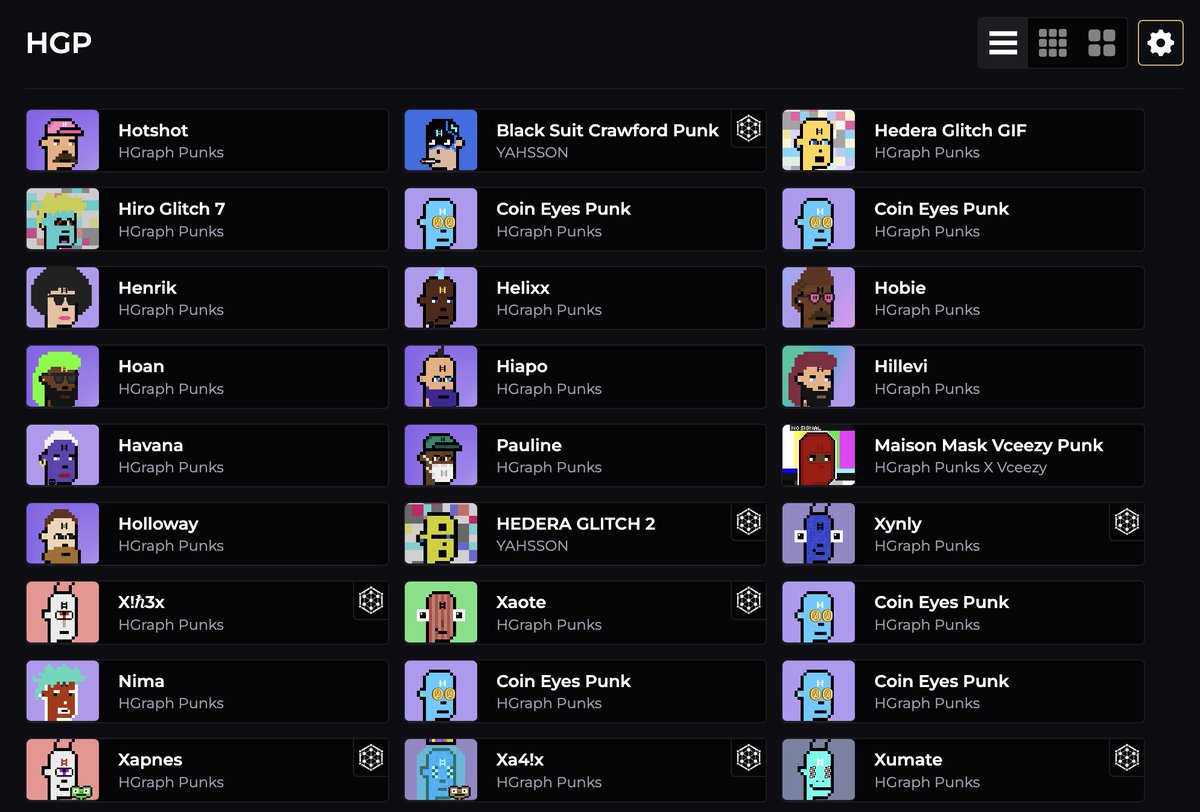Click YAHSSON under HEDERA GLITCH 2

click(532, 546)
